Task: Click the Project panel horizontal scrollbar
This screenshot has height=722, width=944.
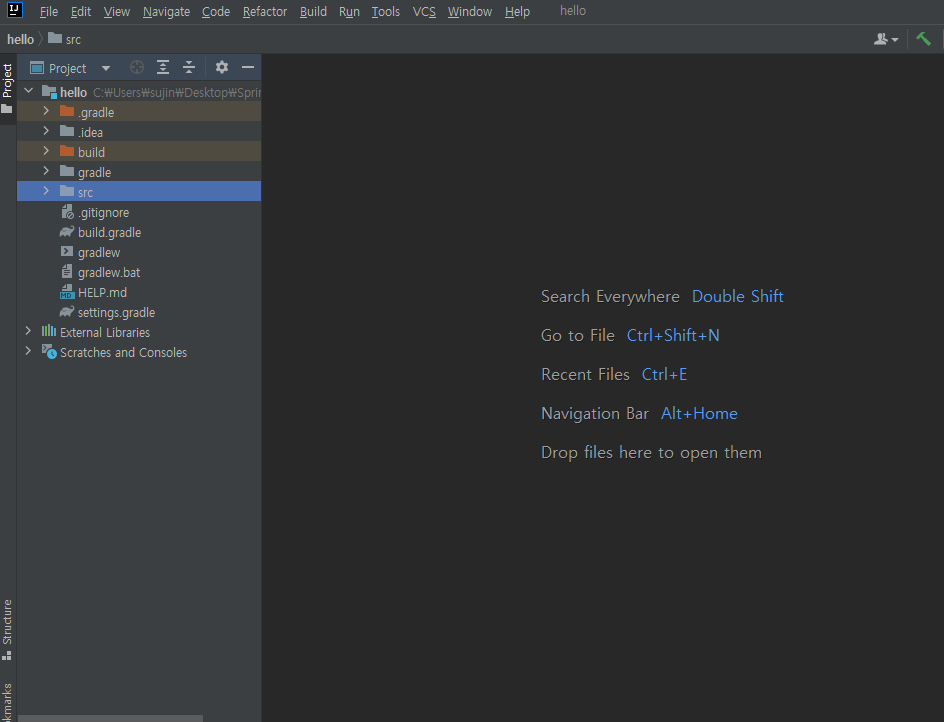Action: (110, 718)
